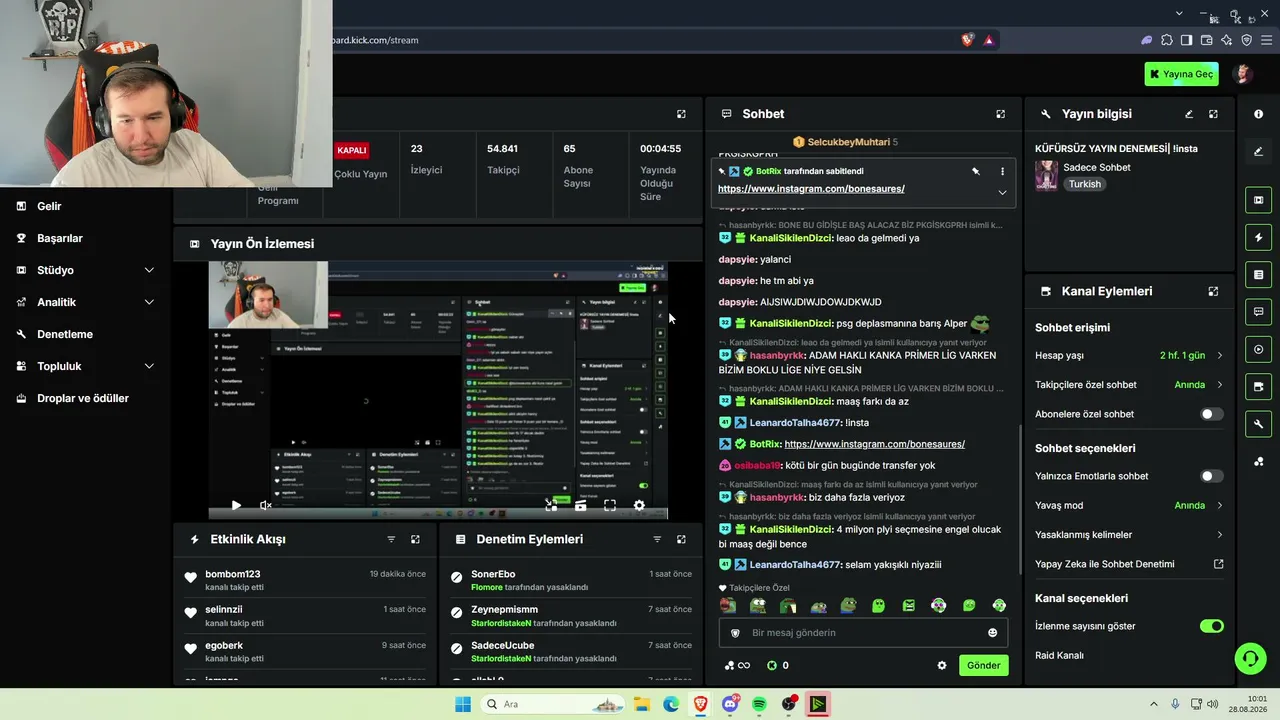Viewport: 1280px width, 720px height.
Task: Edit stream info with Yayın bilgisi pencil
Action: [x=1189, y=114]
